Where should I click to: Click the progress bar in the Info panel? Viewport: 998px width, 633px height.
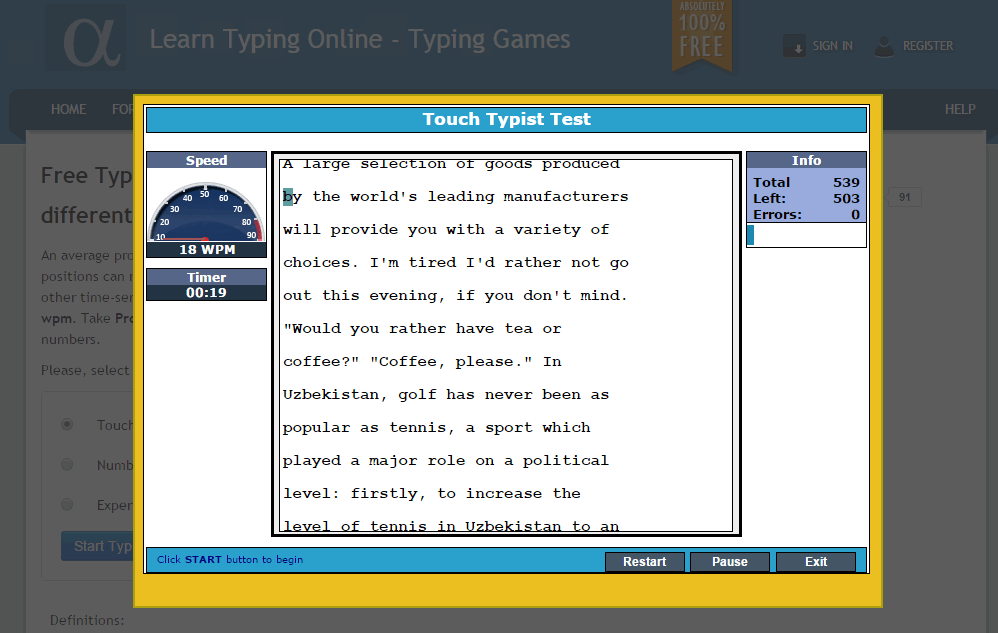click(x=806, y=235)
